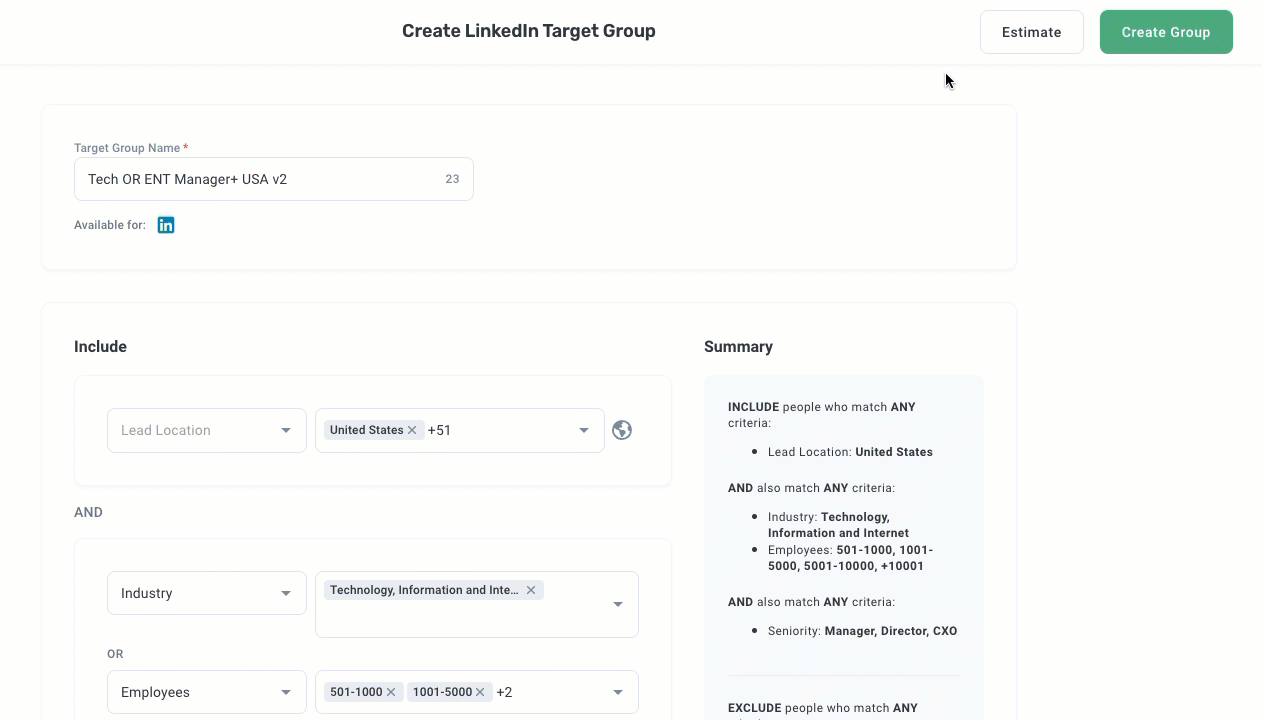Click the Estimate button

click(1031, 32)
